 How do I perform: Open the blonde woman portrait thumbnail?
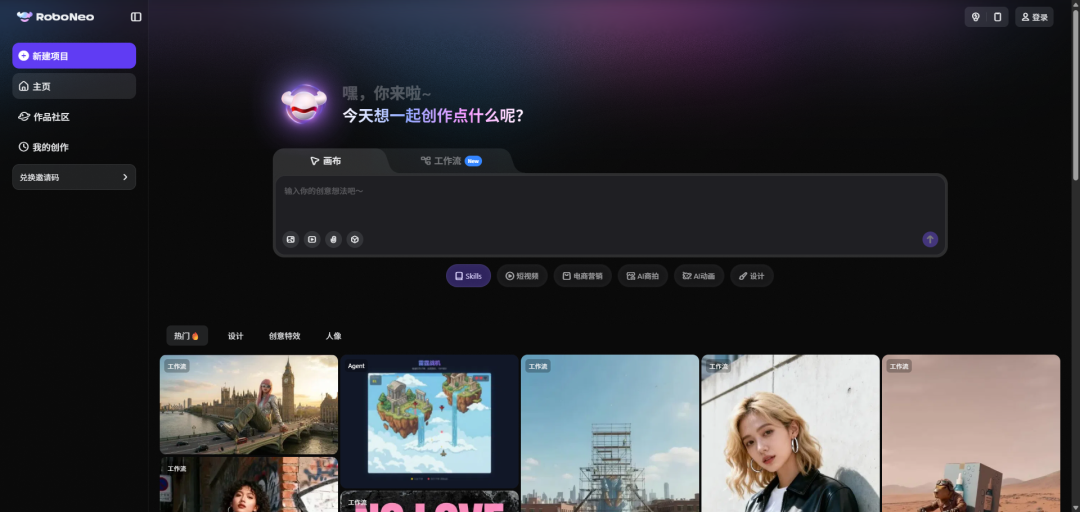(x=790, y=435)
